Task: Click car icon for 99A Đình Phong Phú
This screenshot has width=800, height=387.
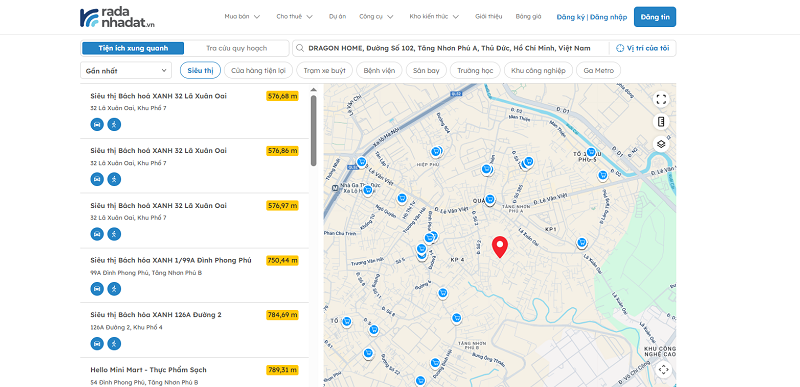Action: (97, 289)
